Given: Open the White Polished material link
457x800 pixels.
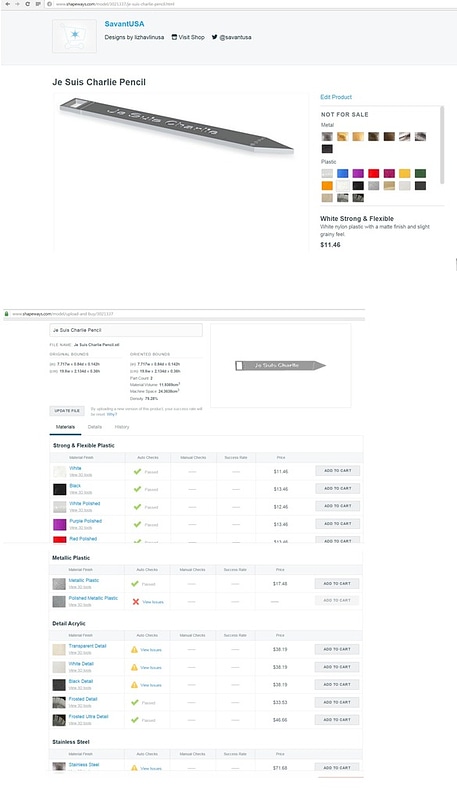Looking at the screenshot, I should pos(85,503).
